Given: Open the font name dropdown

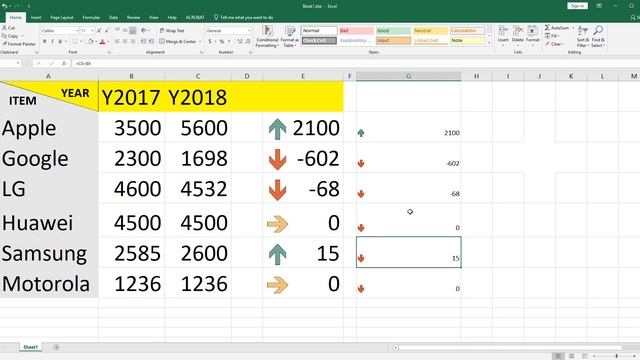Looking at the screenshot, I should [76, 31].
